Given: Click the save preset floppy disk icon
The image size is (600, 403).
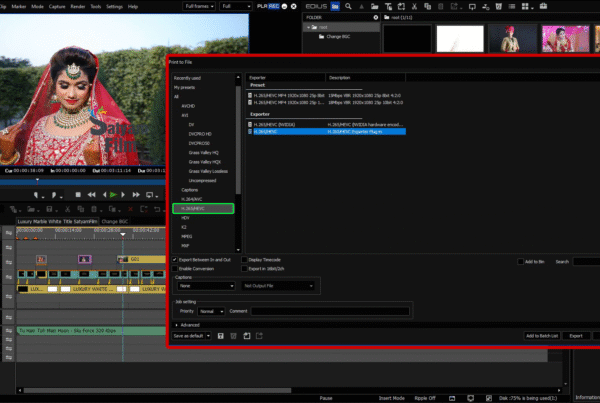Looking at the screenshot, I should click(x=220, y=336).
